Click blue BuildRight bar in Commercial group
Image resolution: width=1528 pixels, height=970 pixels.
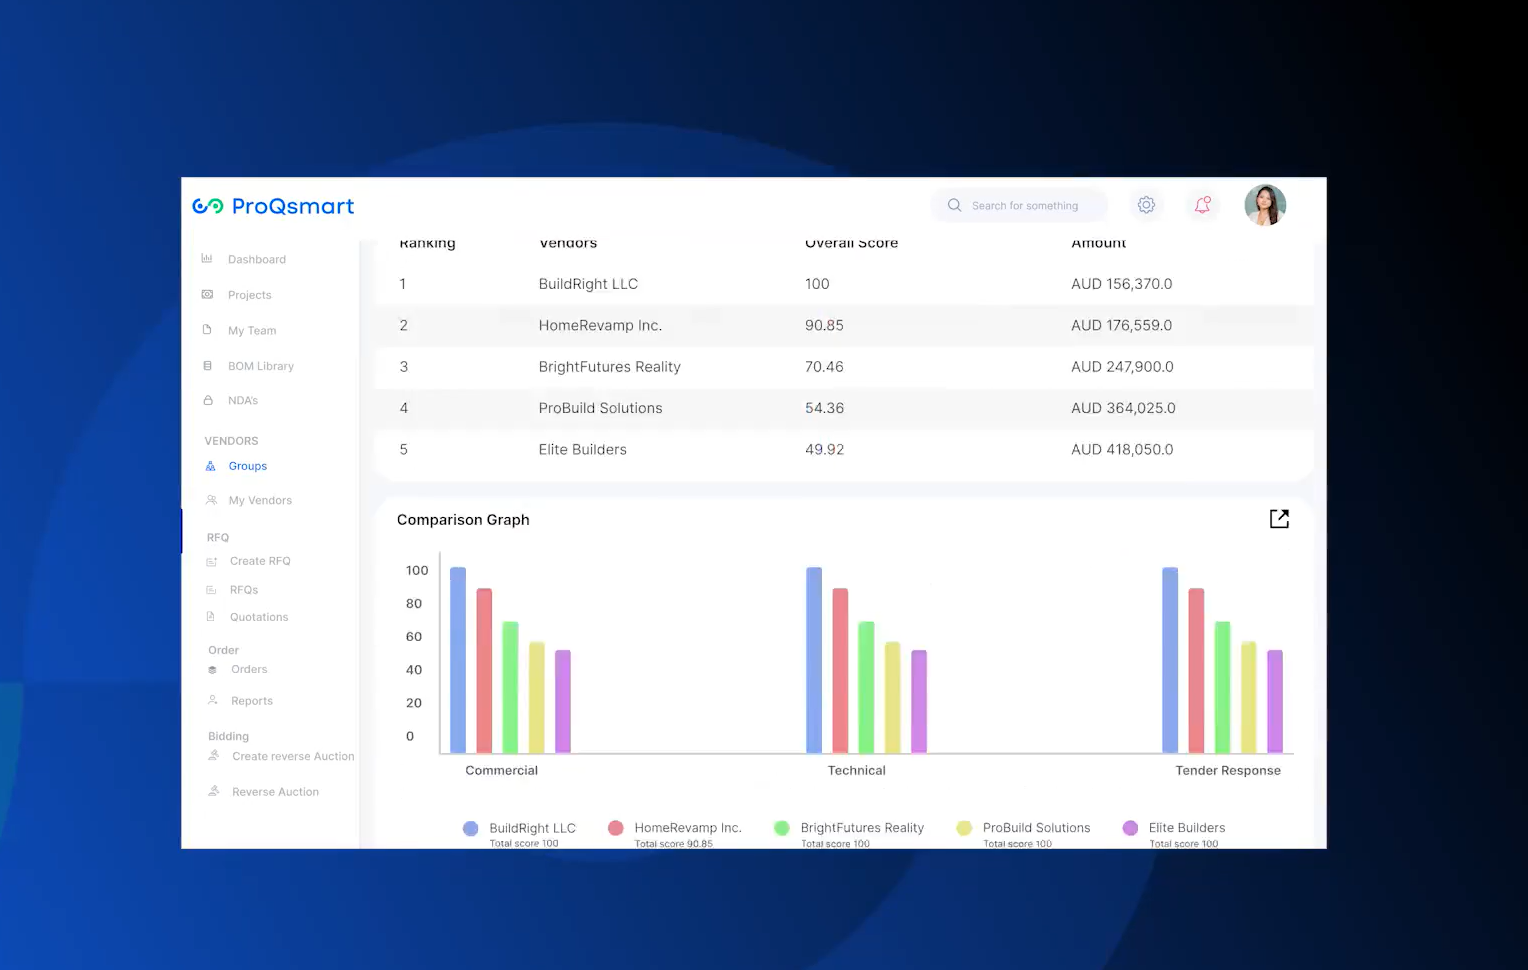pyautogui.click(x=458, y=660)
